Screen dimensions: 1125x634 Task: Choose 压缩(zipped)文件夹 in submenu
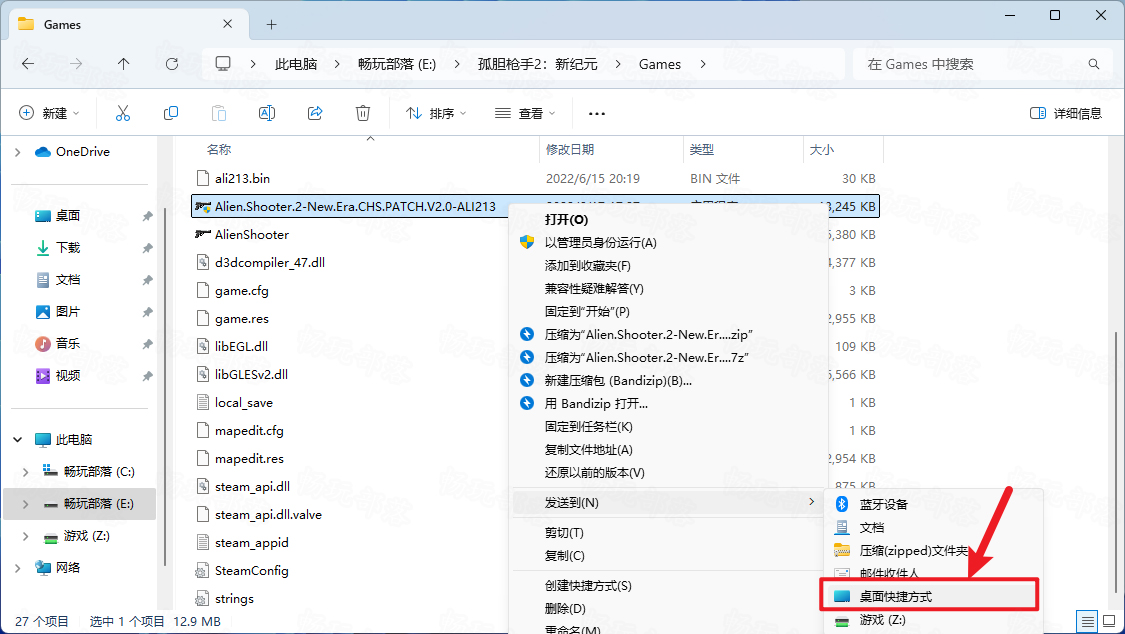pyautogui.click(x=933, y=550)
